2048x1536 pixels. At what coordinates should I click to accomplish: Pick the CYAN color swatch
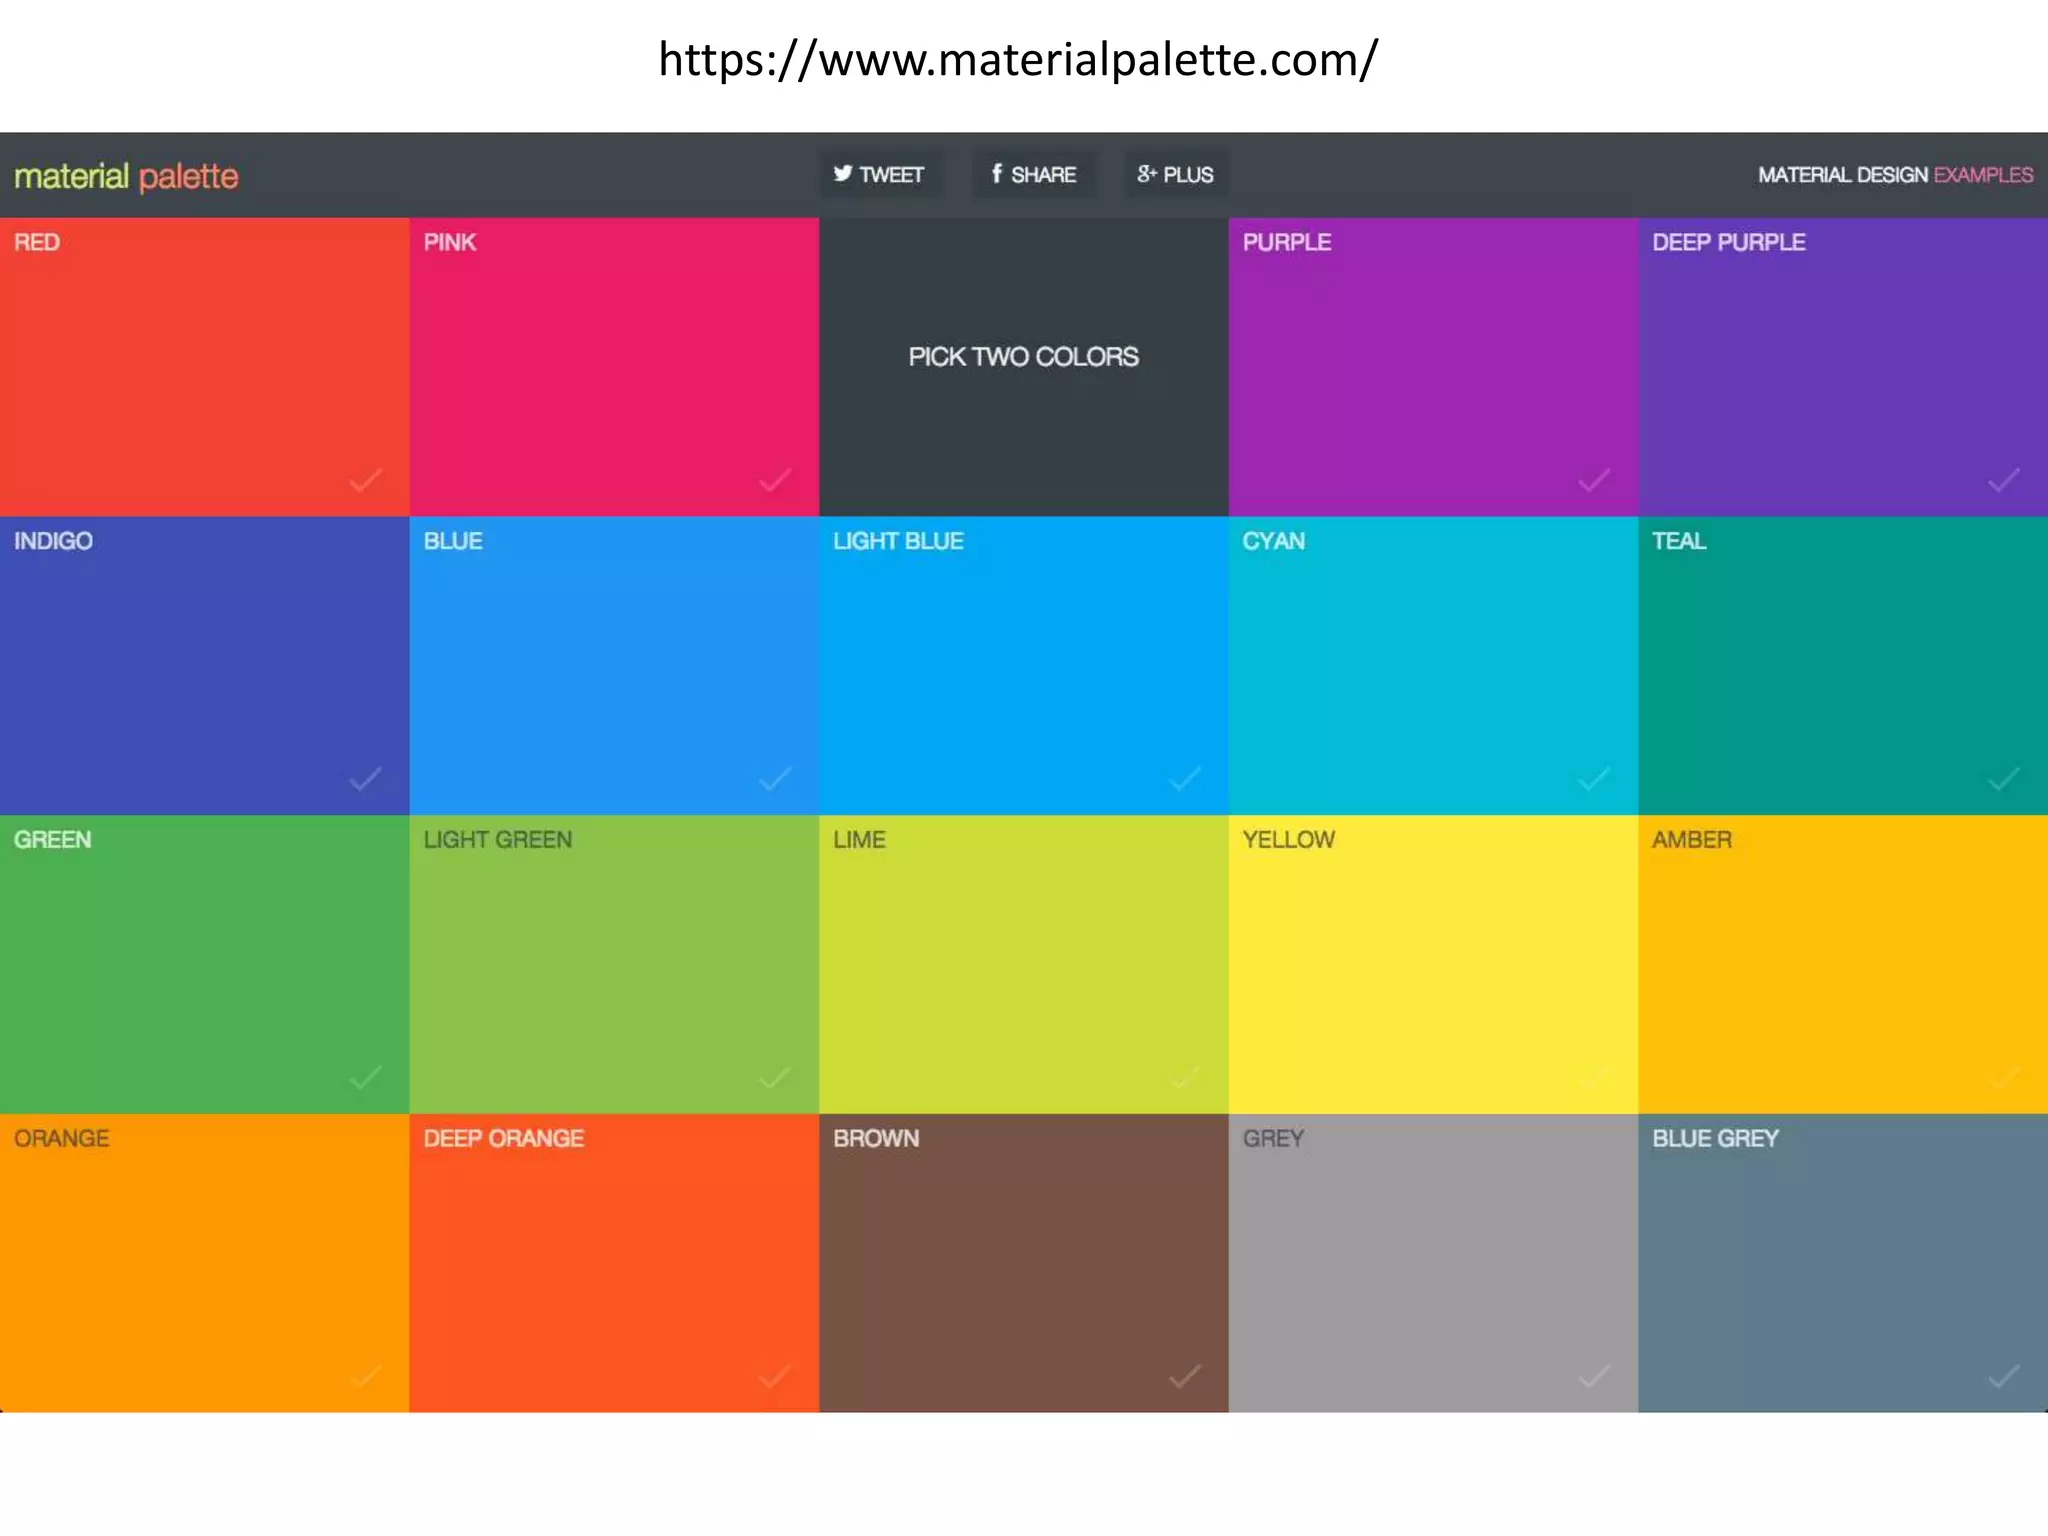1433,666
